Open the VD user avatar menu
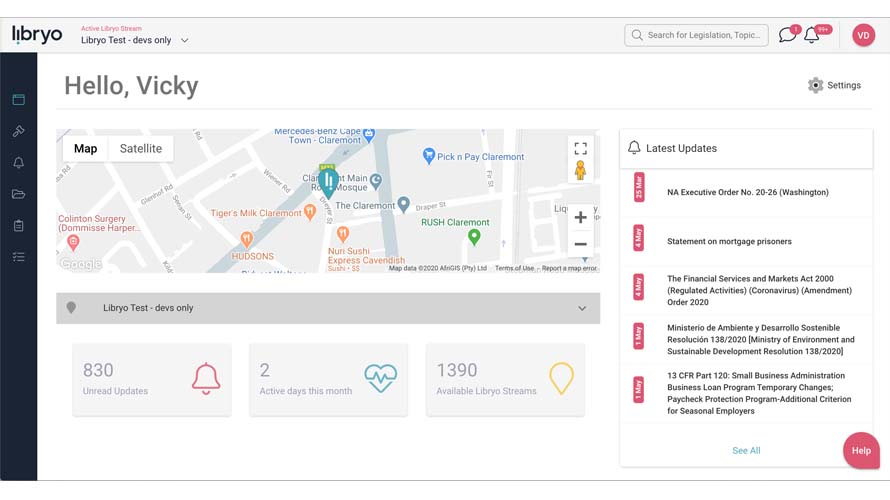 pyautogui.click(x=863, y=35)
